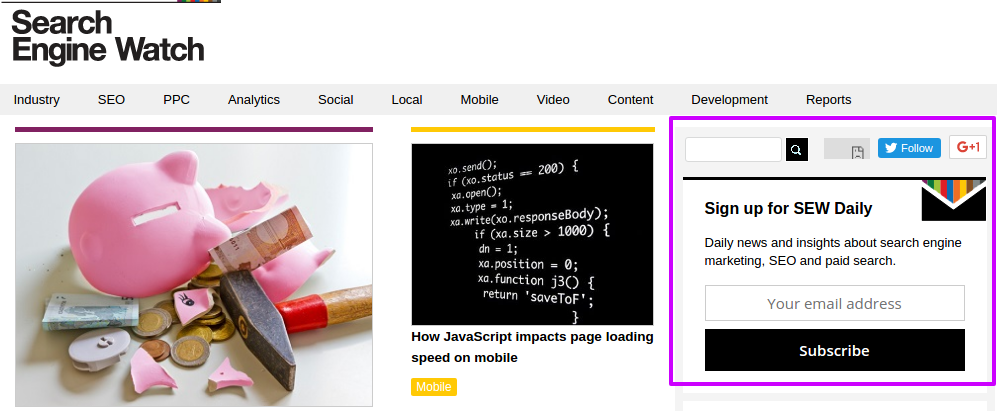Open the JavaScript code article thumbnail
This screenshot has height=411, width=997.
[x=532, y=234]
